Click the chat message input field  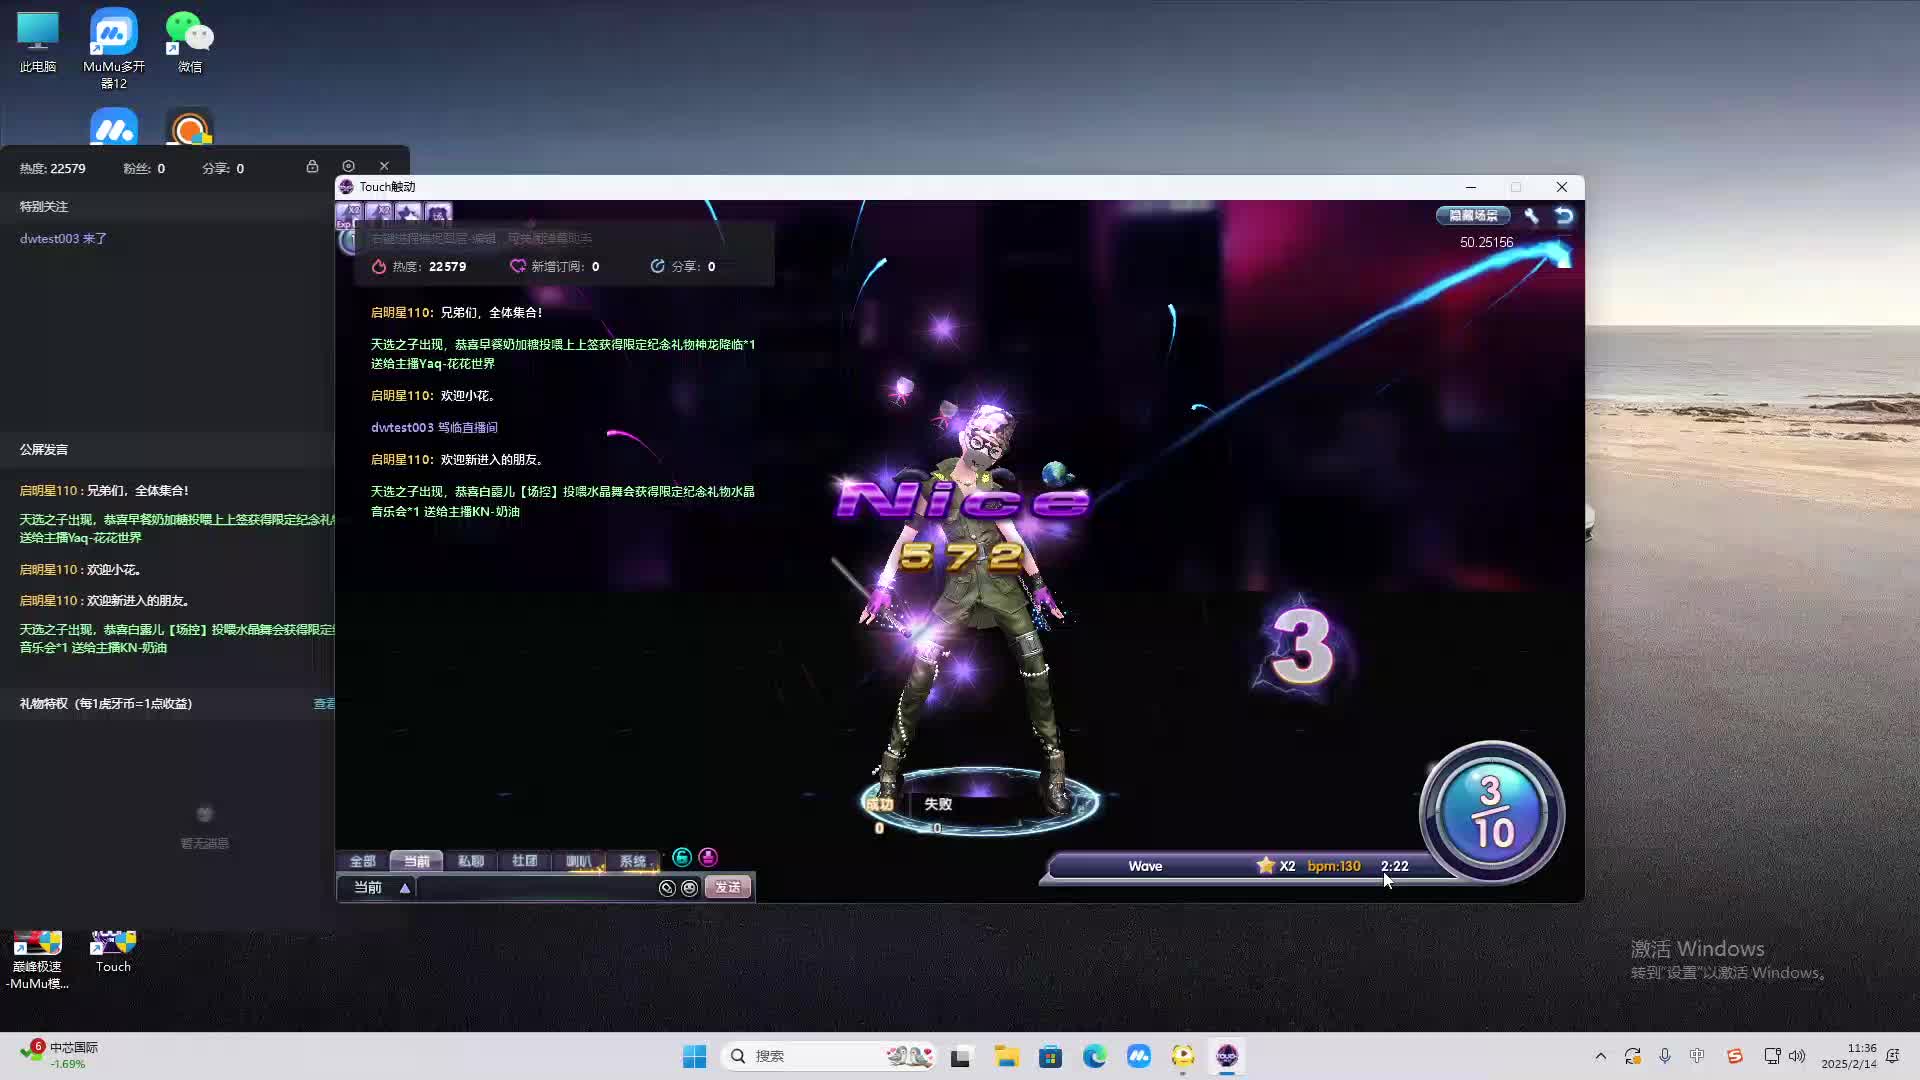point(535,888)
